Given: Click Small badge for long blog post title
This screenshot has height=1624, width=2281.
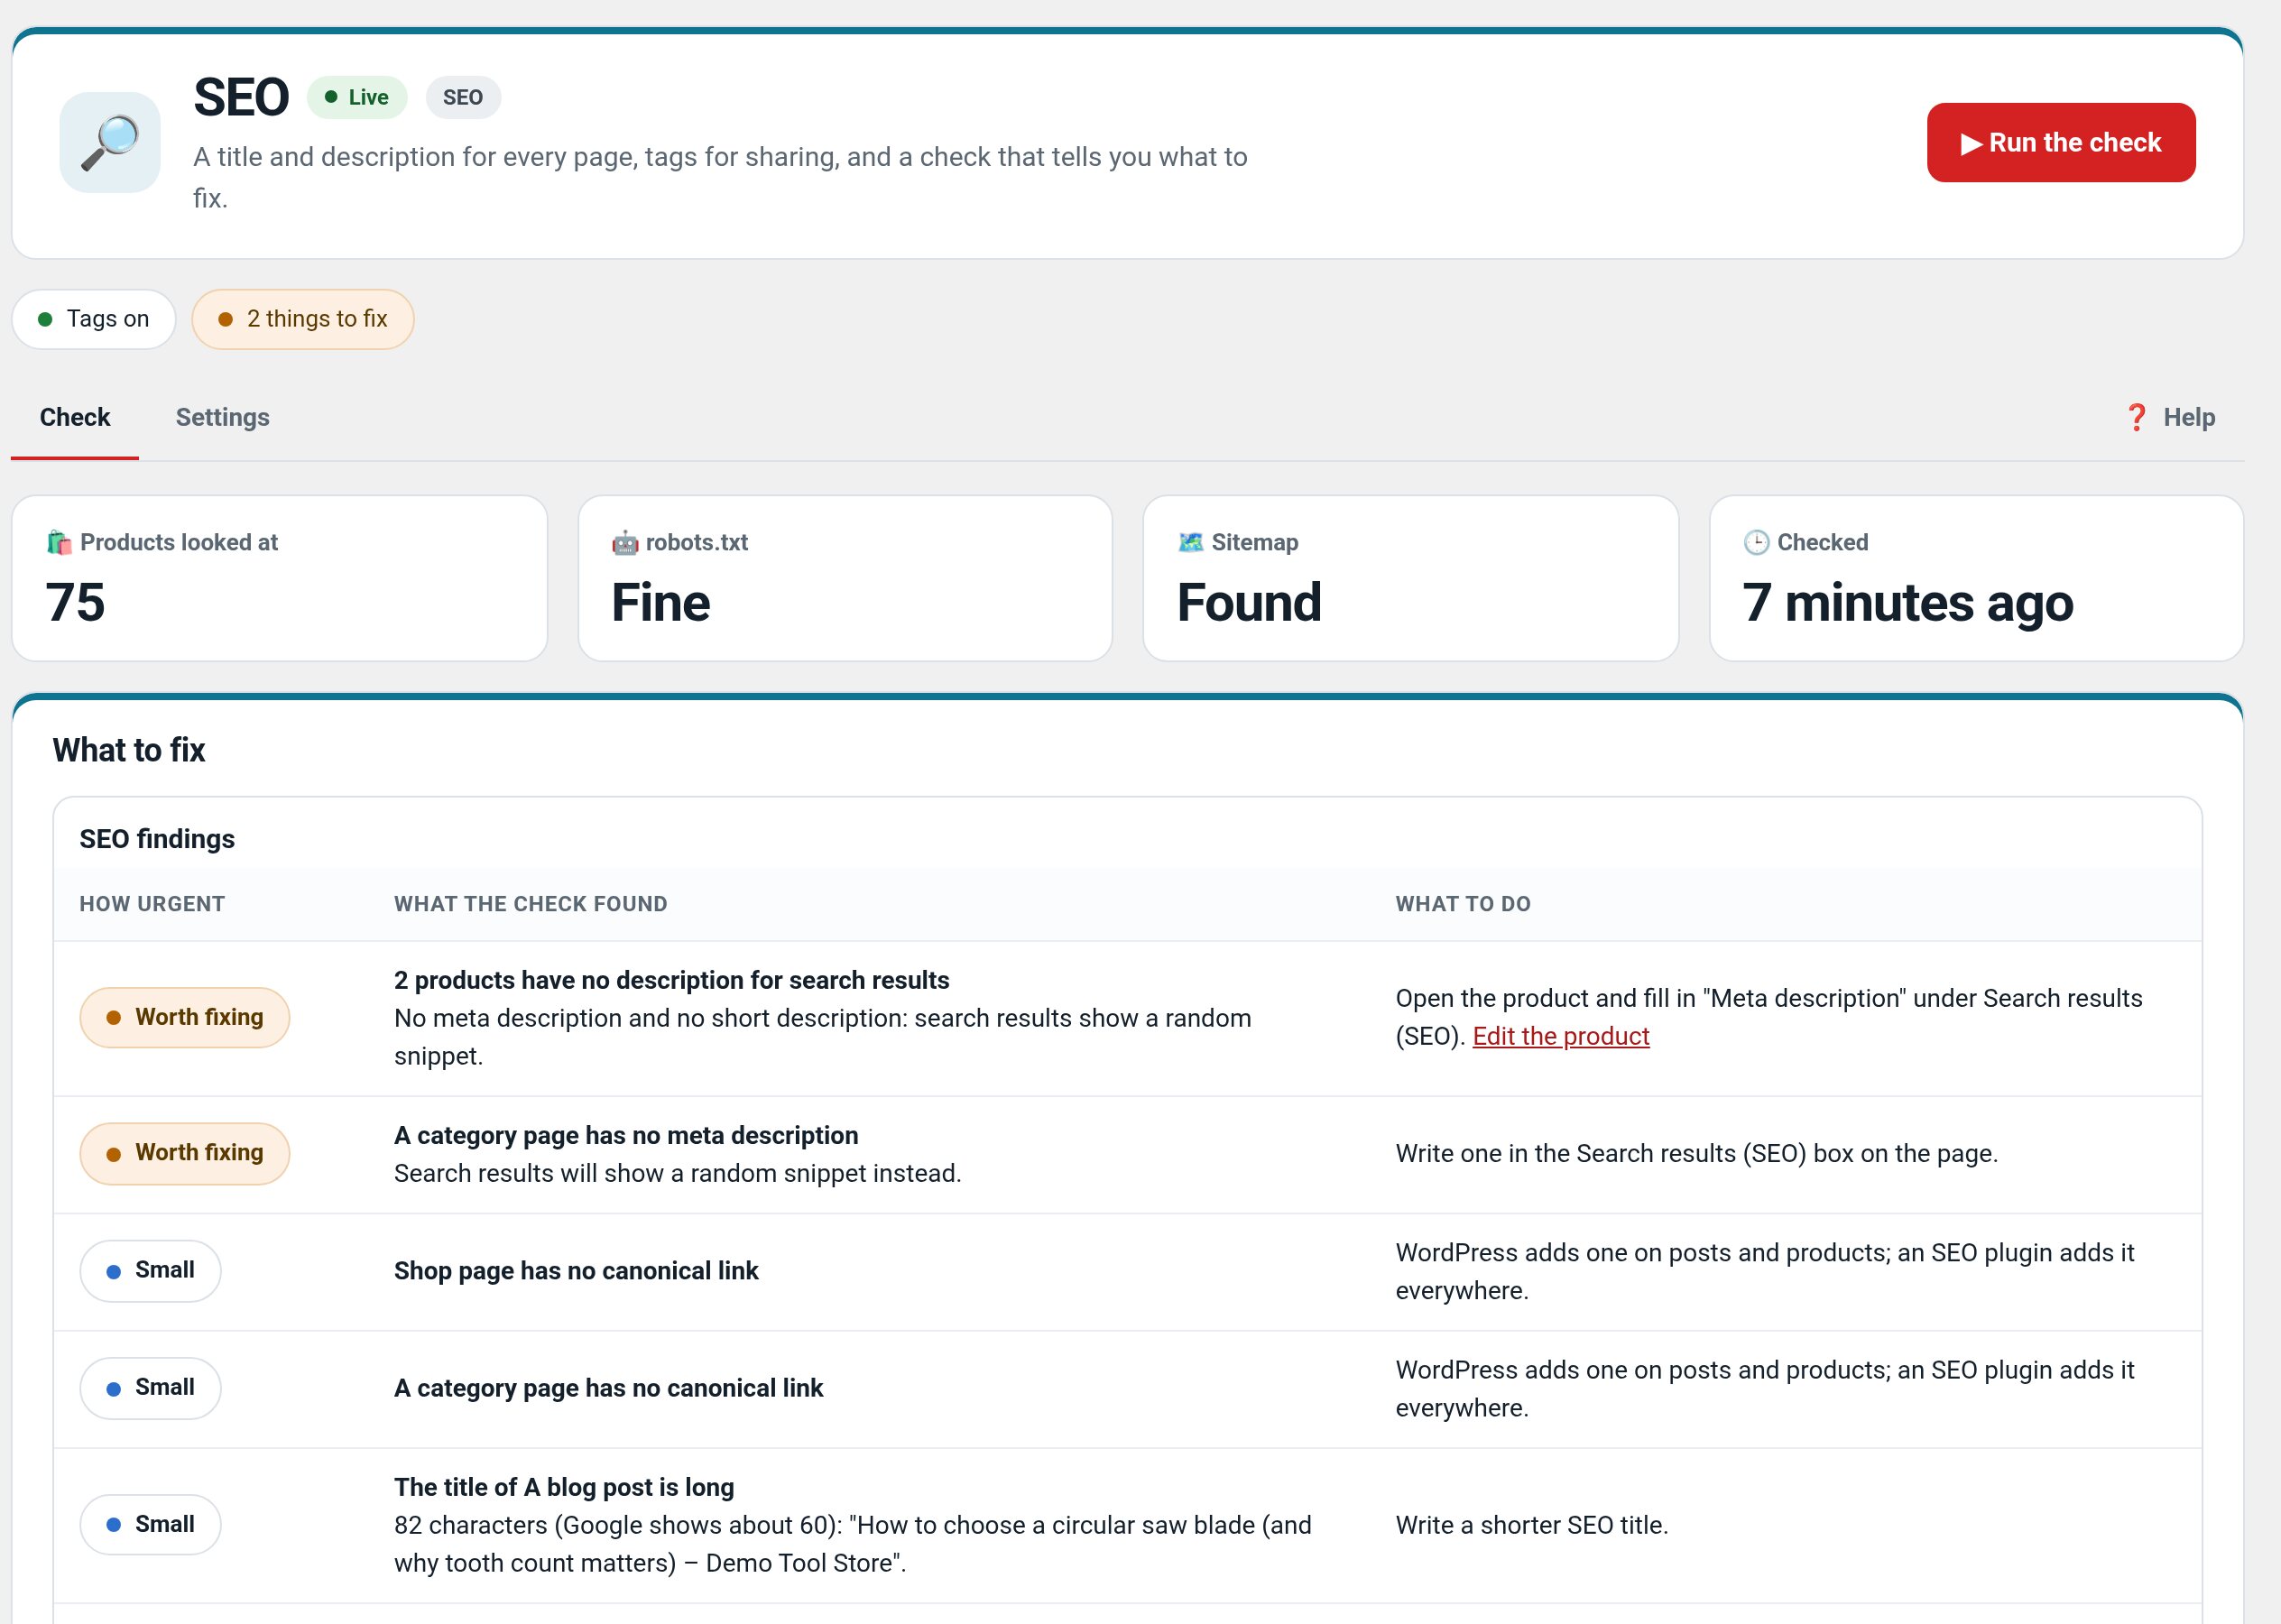Looking at the screenshot, I should click(x=150, y=1524).
